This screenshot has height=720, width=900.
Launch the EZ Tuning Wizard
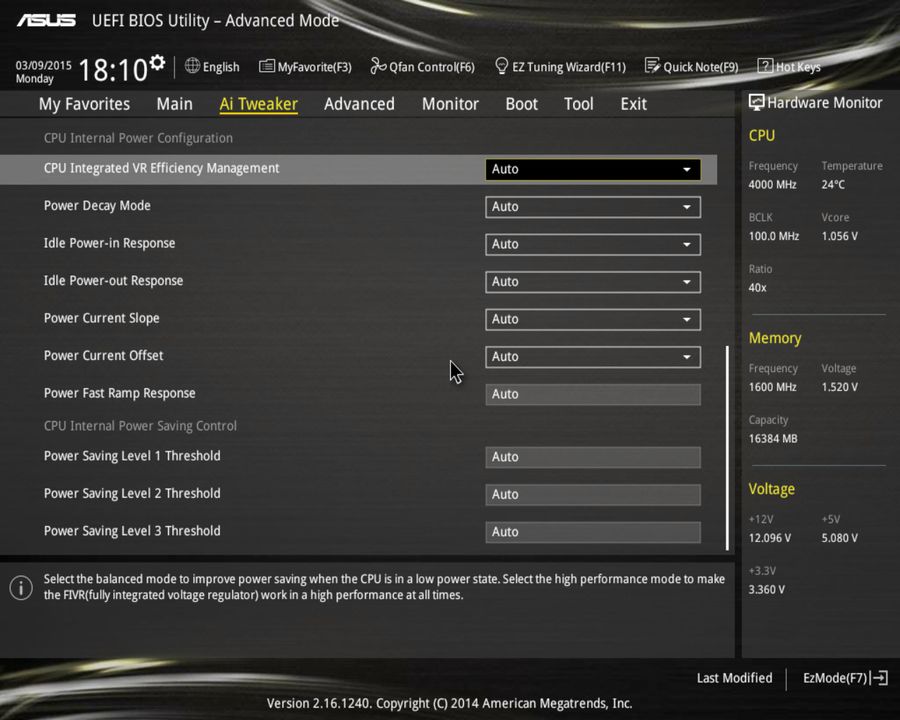click(560, 66)
